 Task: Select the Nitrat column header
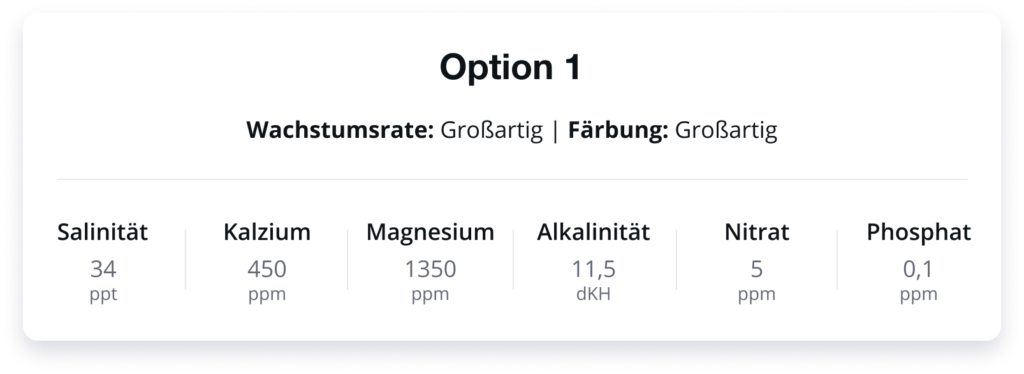point(757,232)
